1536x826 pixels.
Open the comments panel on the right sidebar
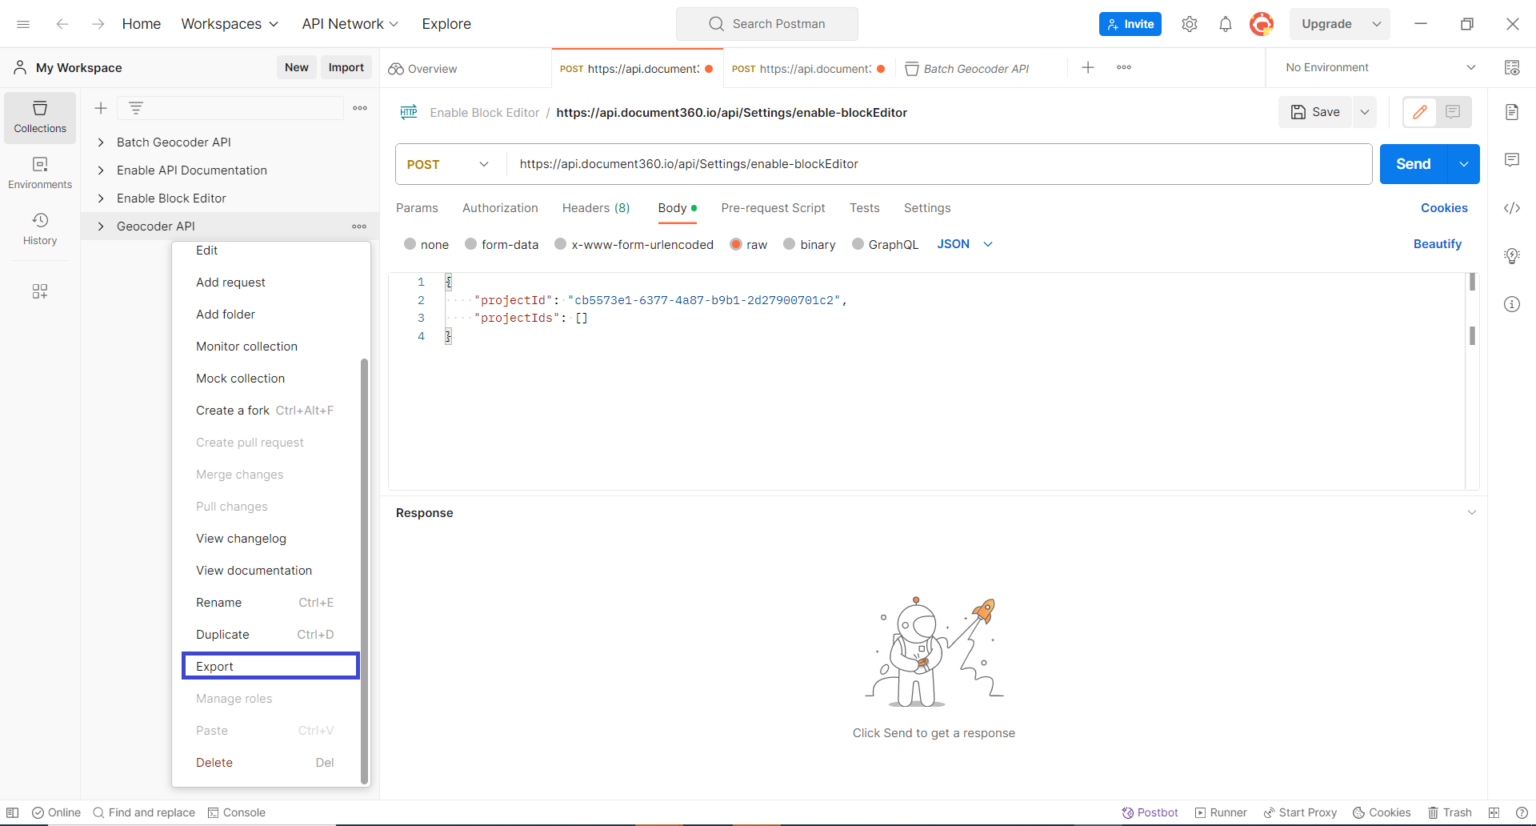click(x=1512, y=159)
